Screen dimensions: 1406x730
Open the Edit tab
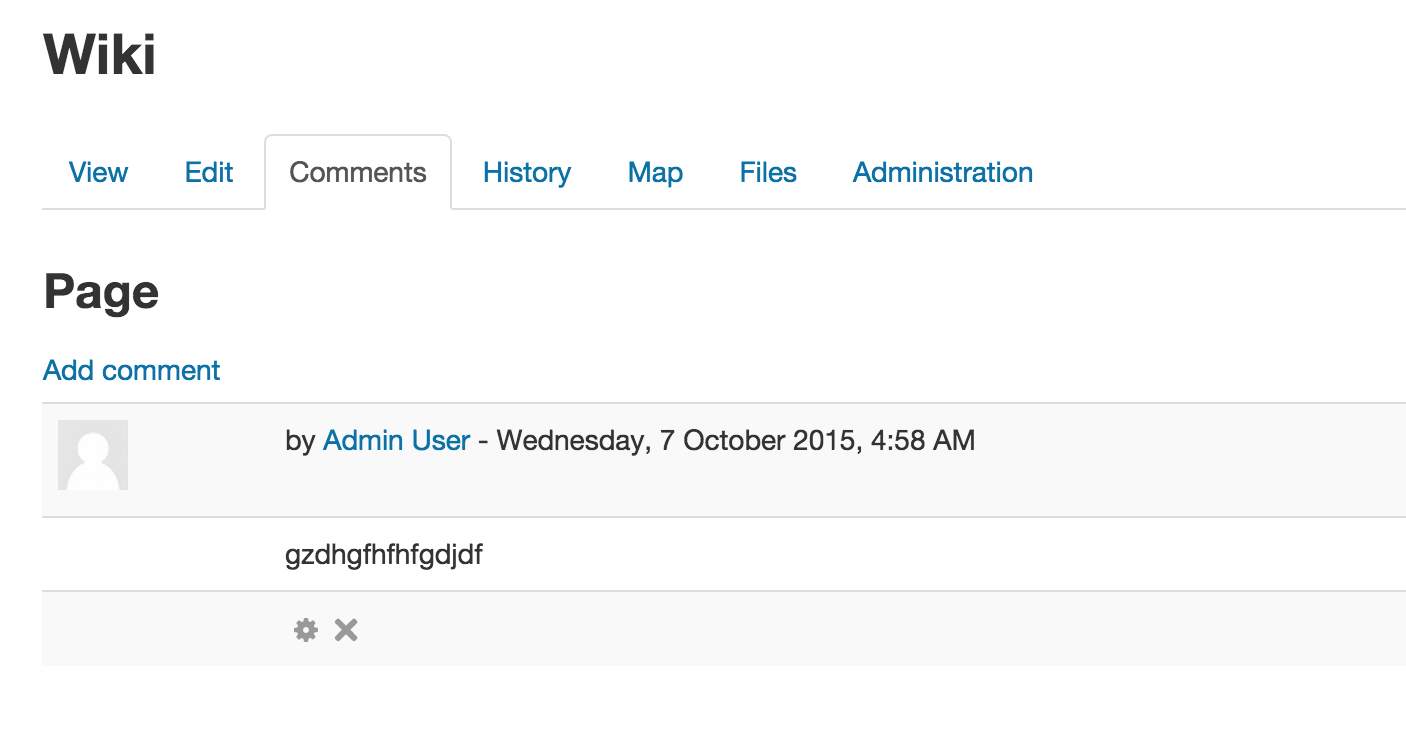(209, 172)
